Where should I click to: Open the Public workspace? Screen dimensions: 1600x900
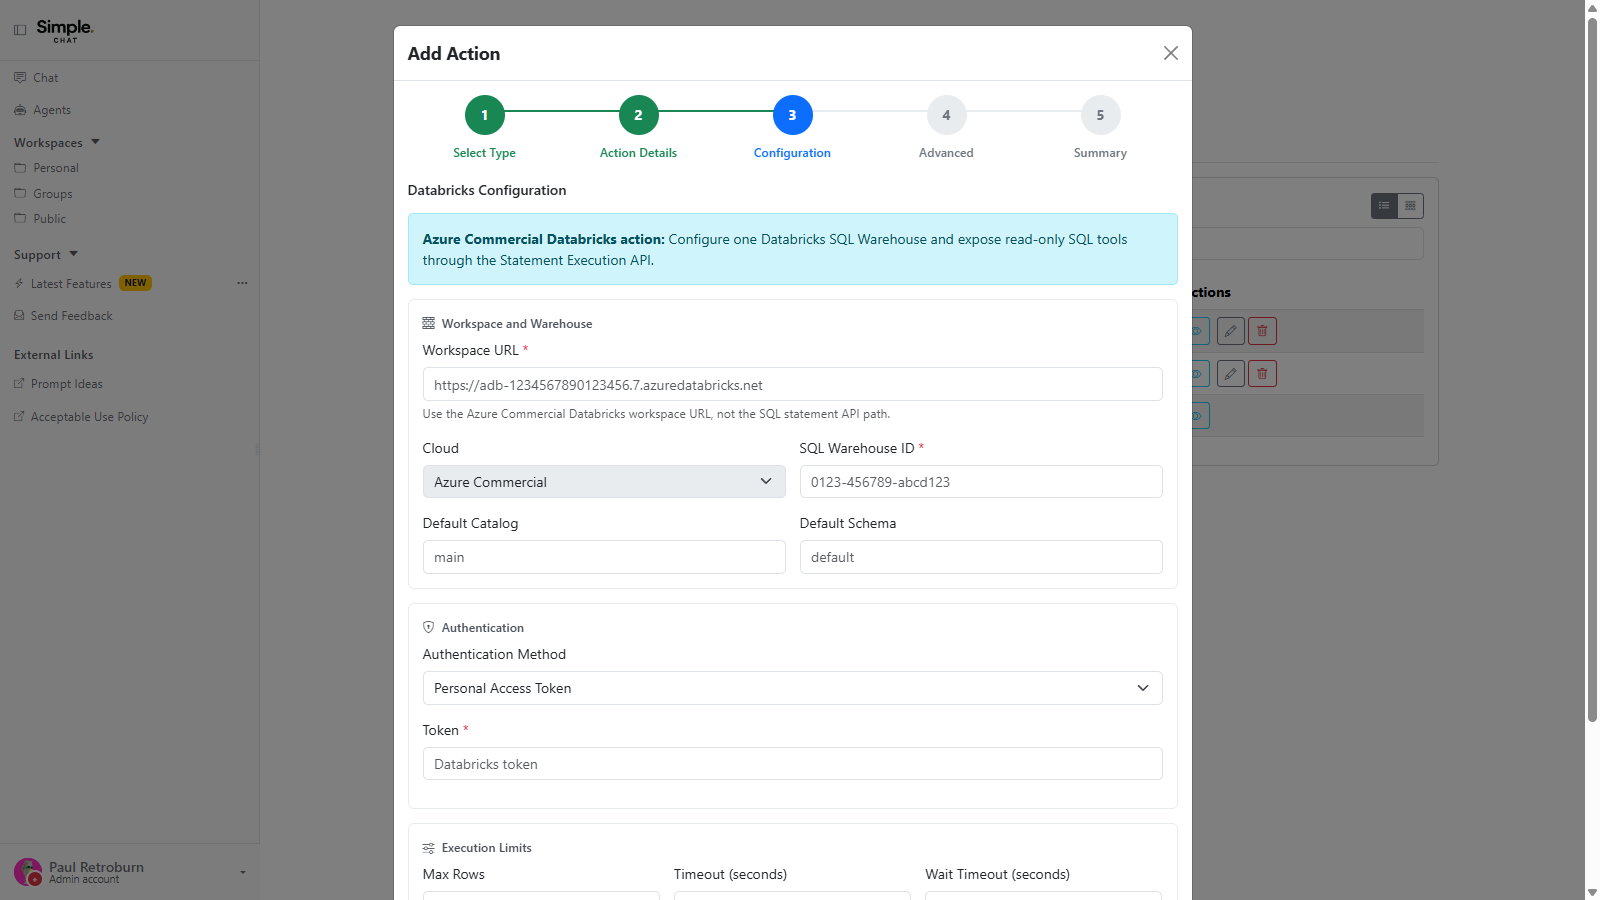(x=49, y=219)
